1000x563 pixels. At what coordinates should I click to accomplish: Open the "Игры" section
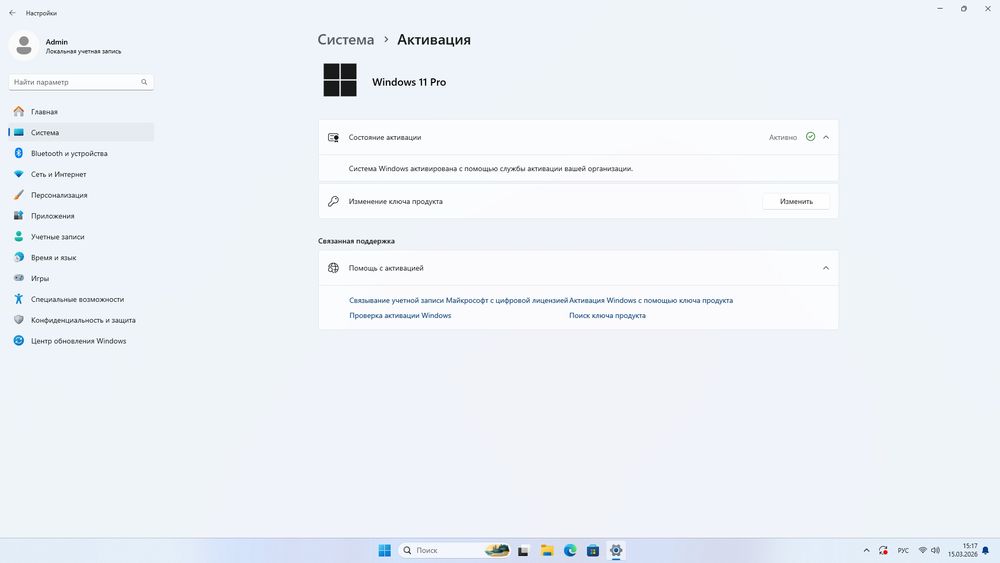point(81,279)
